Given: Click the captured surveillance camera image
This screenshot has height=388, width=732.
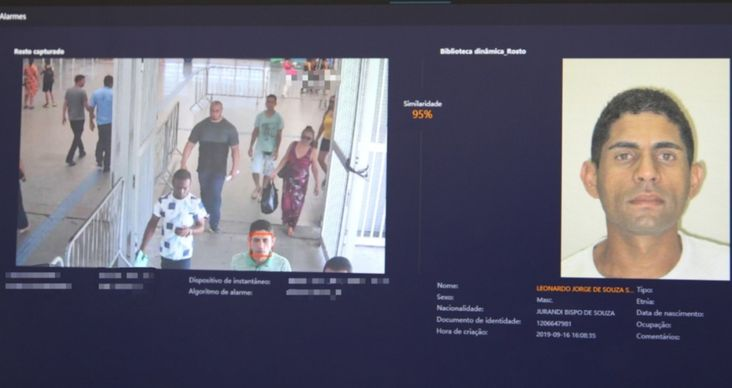Looking at the screenshot, I should pyautogui.click(x=202, y=165).
